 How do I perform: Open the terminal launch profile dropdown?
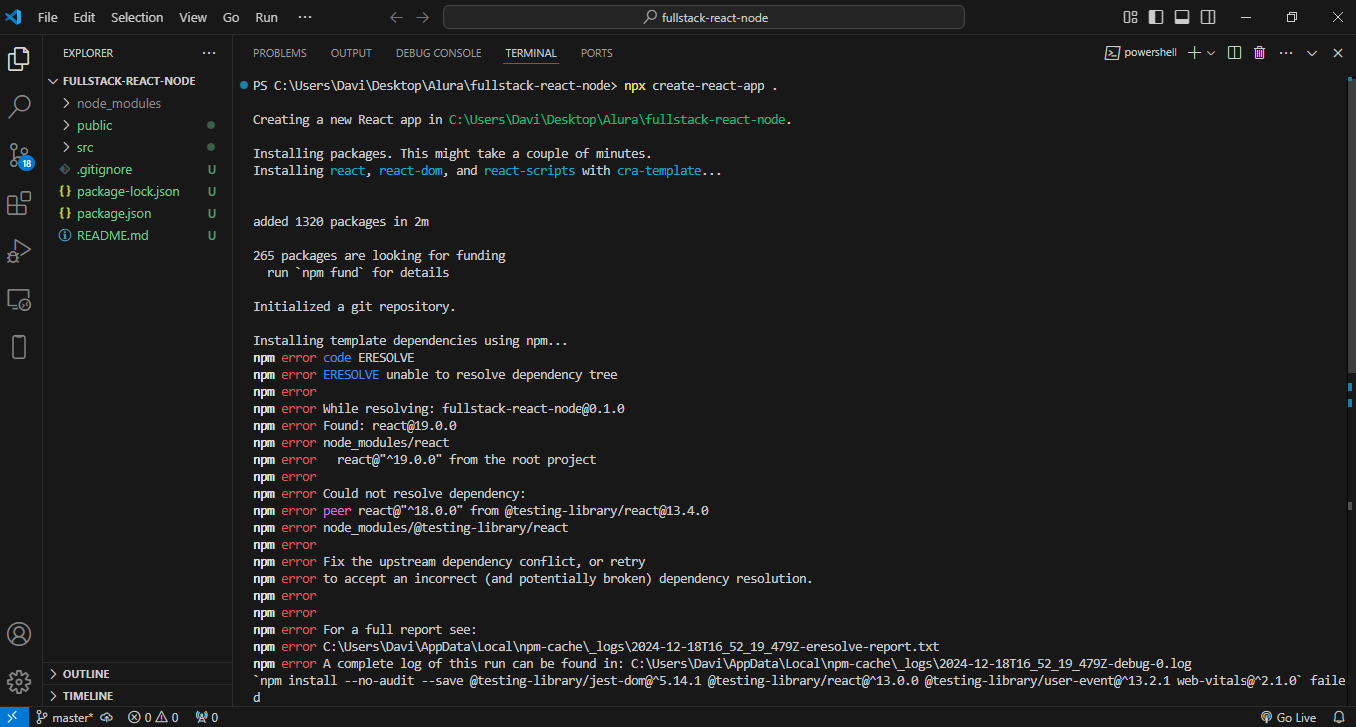(1211, 53)
